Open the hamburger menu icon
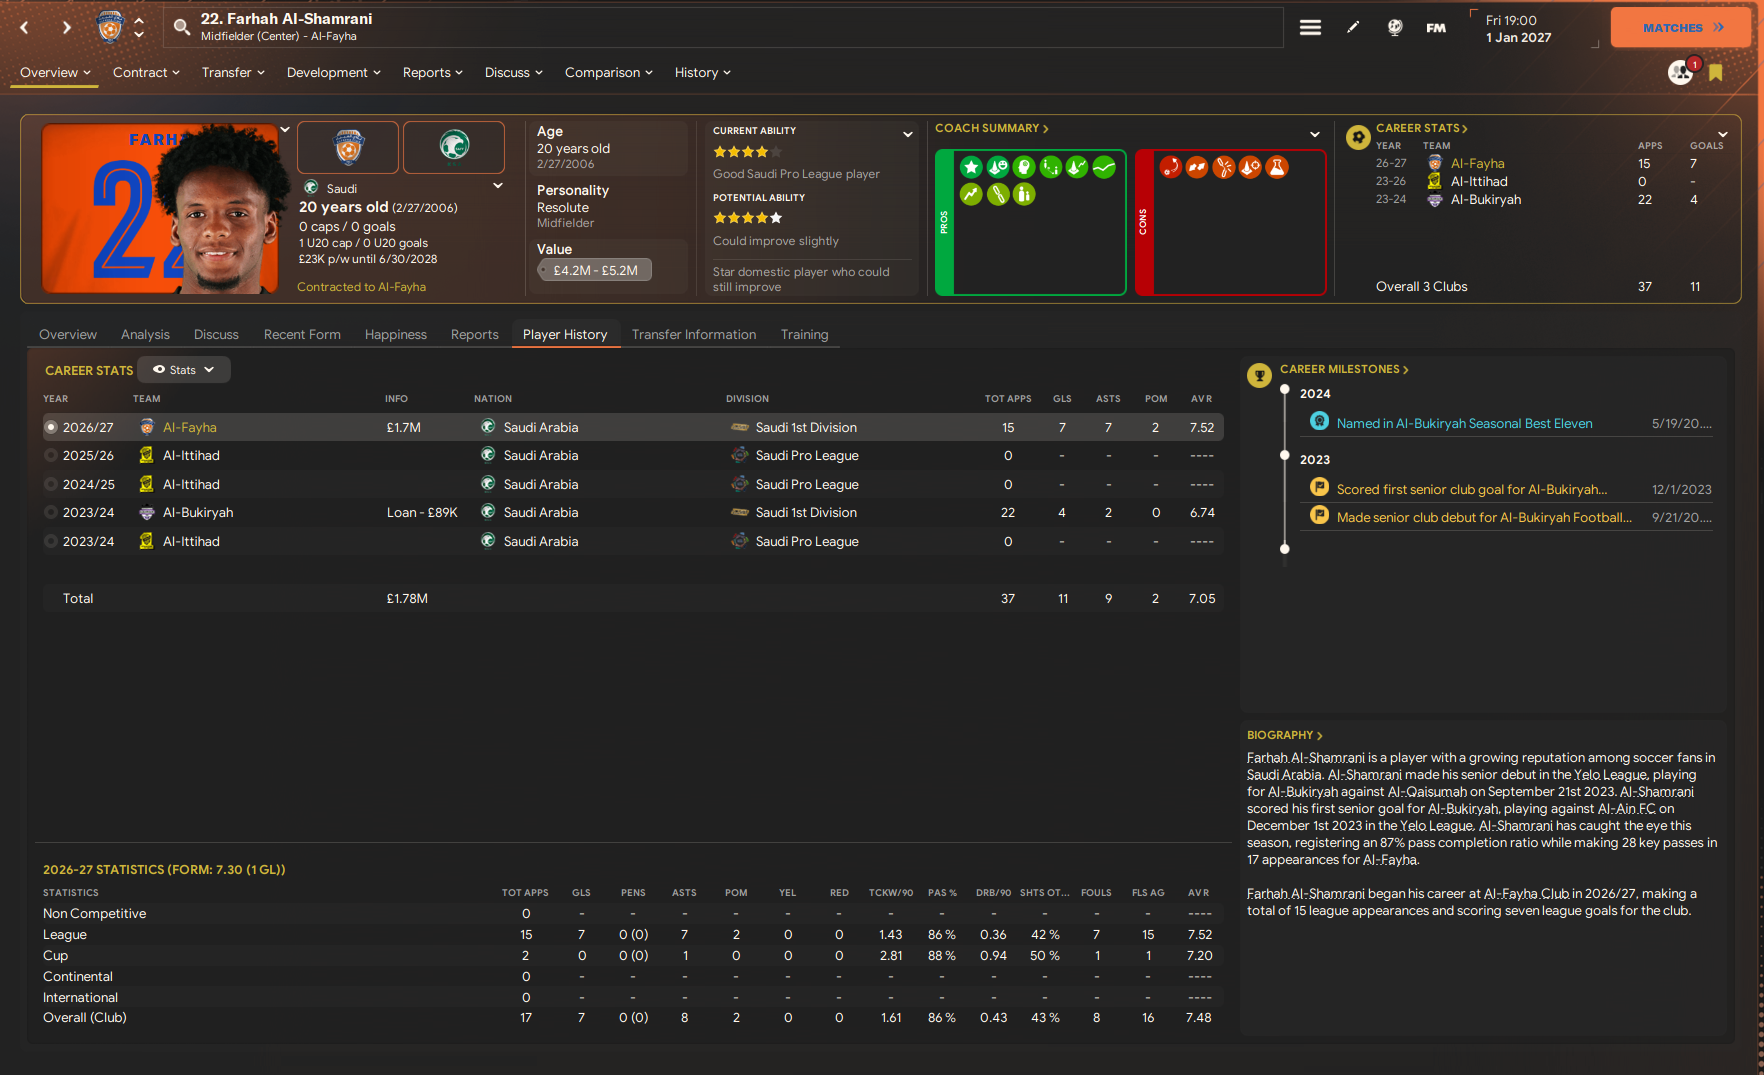Screen dimensions: 1764x1075 1310,28
